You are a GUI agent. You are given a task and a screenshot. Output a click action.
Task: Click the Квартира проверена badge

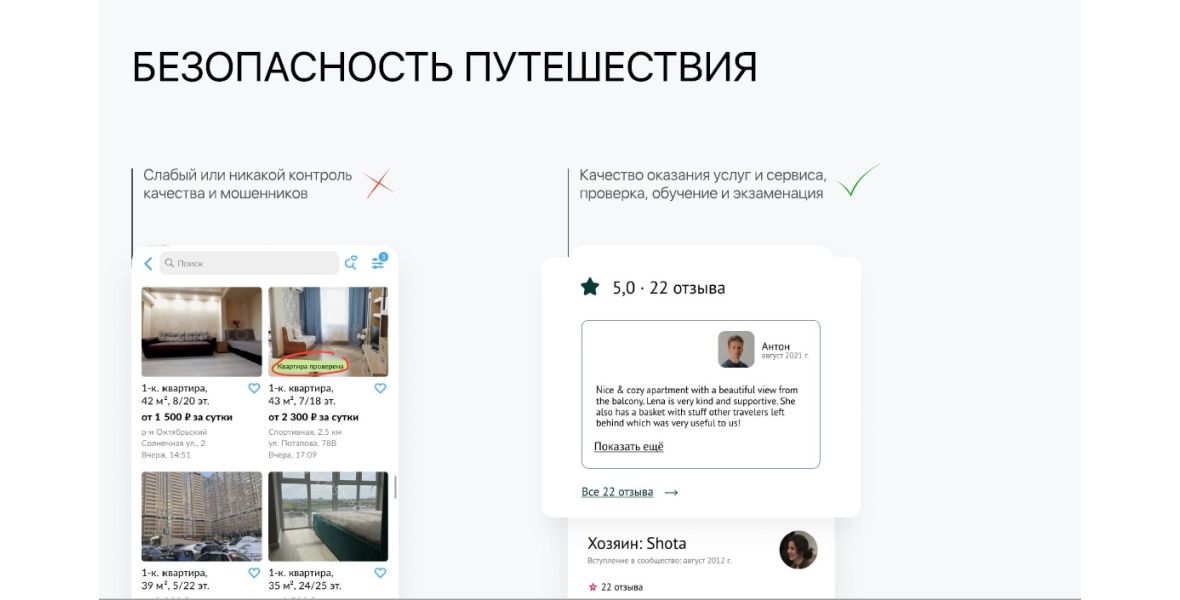point(311,366)
